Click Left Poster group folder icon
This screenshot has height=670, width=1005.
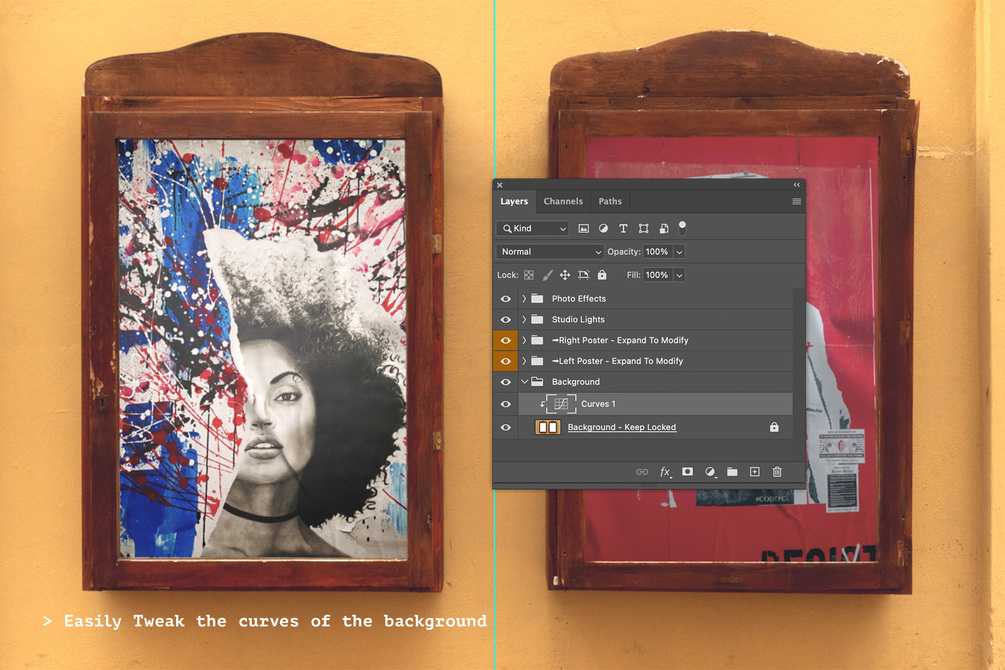(537, 361)
